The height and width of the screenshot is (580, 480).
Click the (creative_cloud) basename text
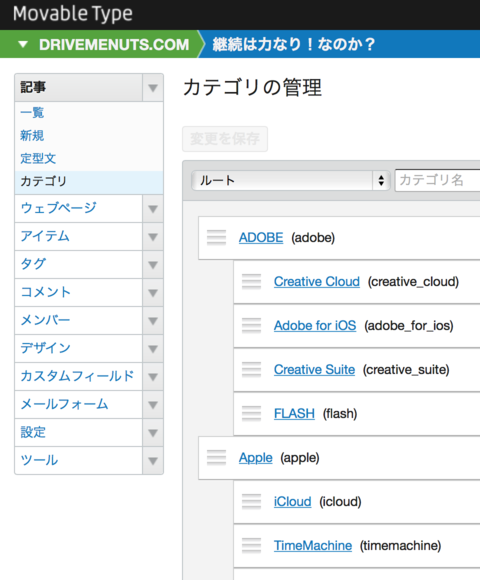[413, 282]
